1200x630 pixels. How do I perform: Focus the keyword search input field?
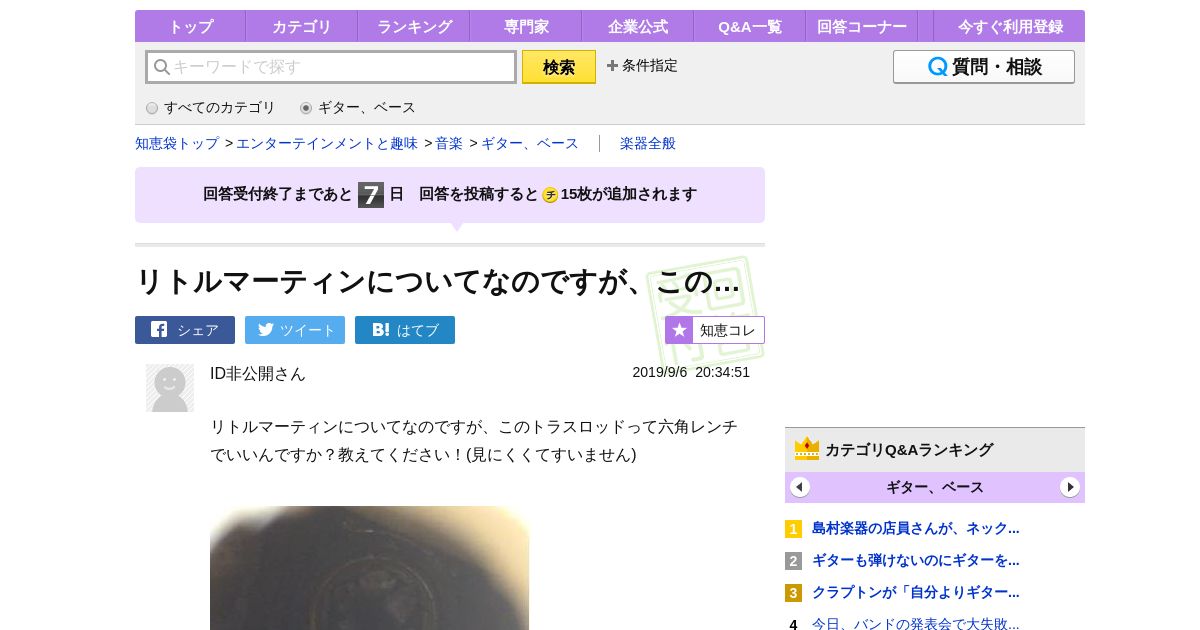tap(331, 67)
